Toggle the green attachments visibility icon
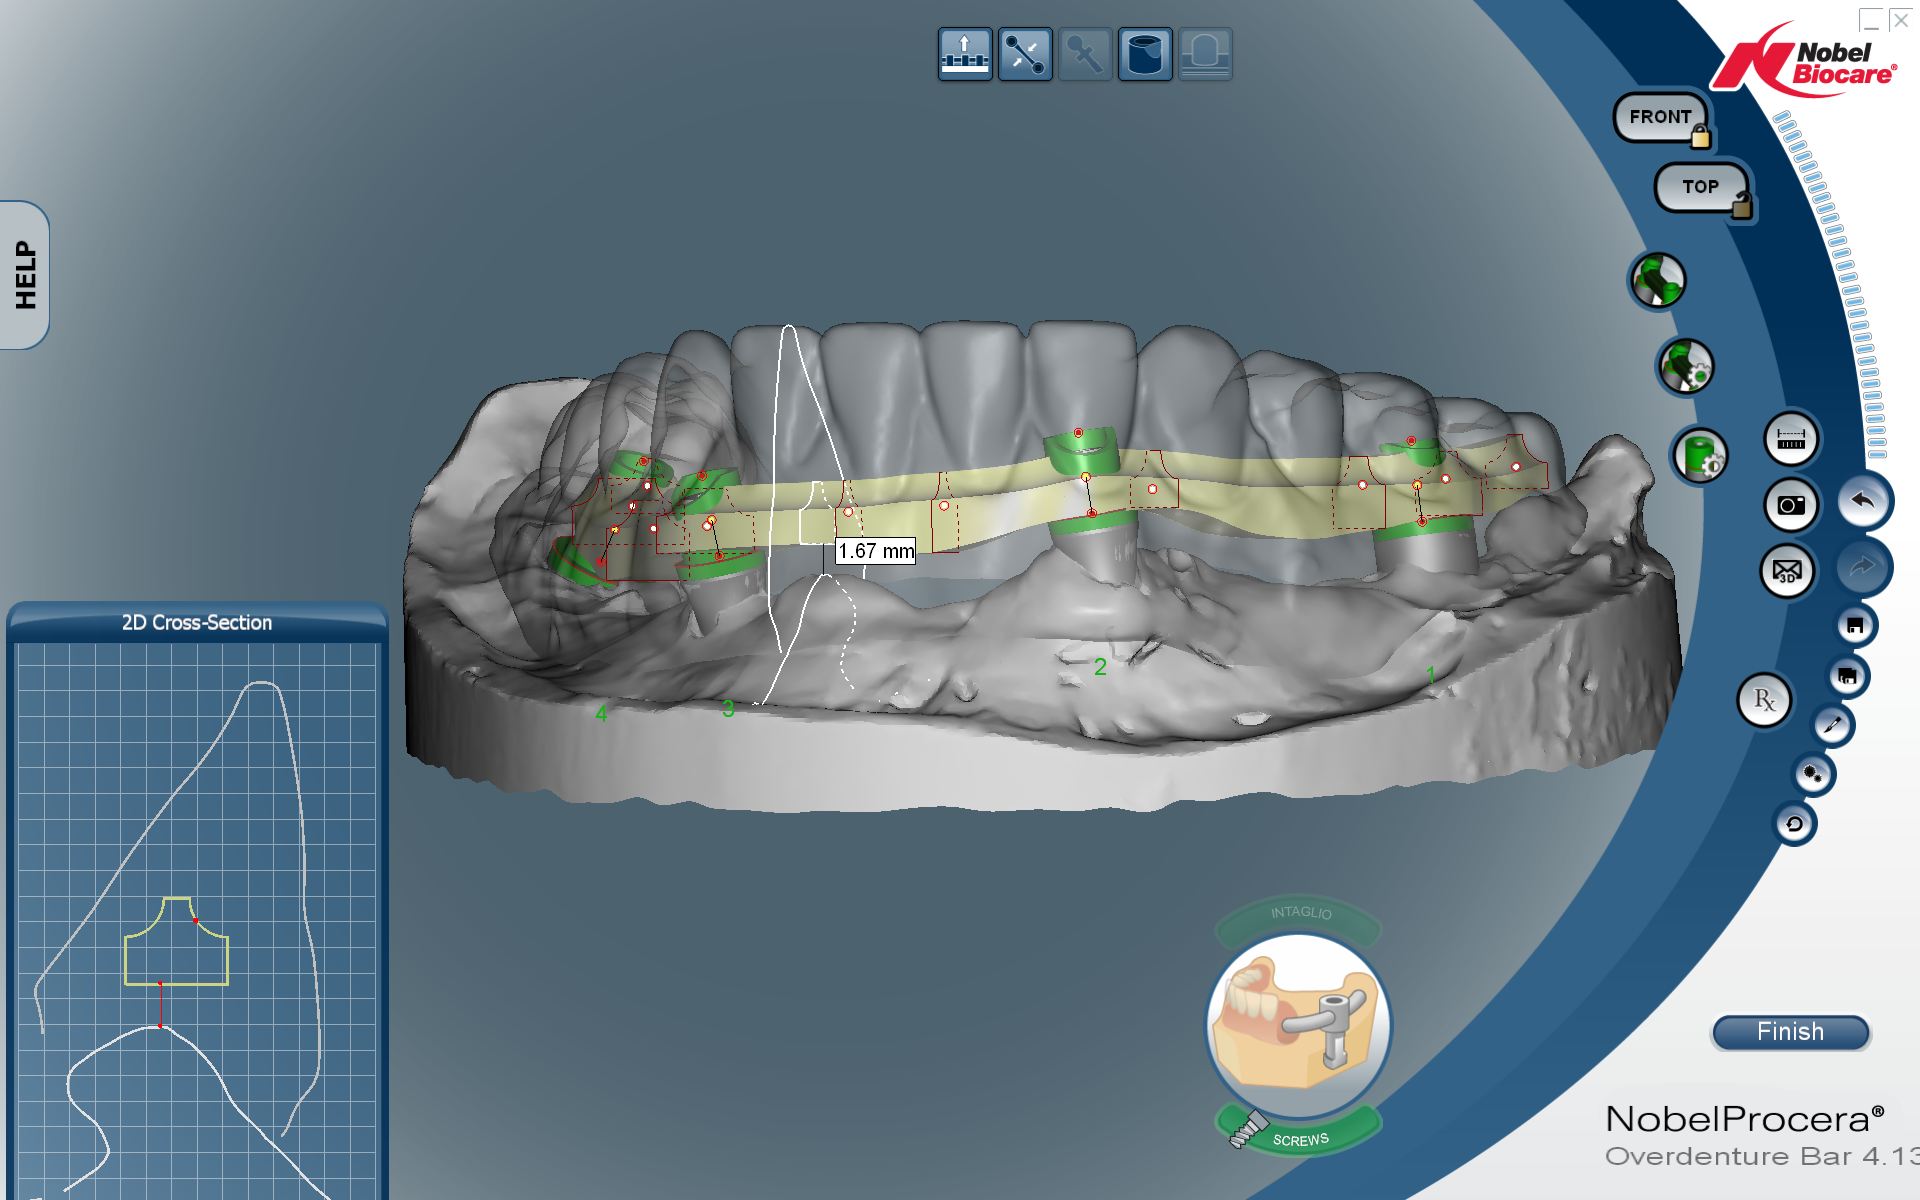This screenshot has width=1920, height=1200. pyautogui.click(x=1659, y=280)
